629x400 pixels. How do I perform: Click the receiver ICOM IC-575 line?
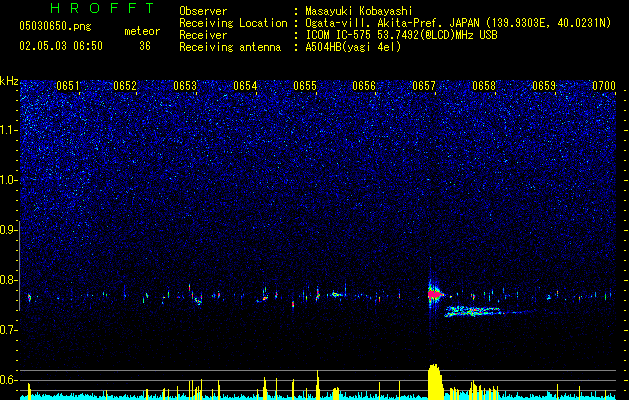click(401, 35)
